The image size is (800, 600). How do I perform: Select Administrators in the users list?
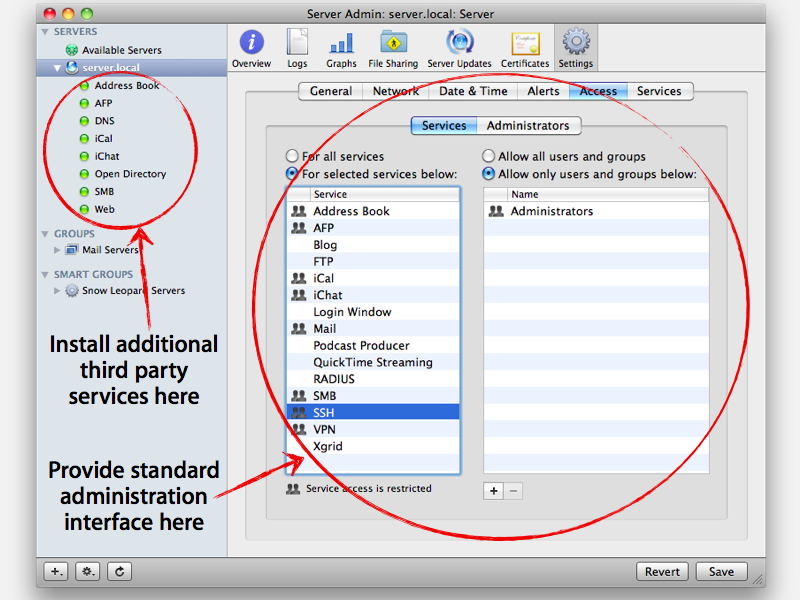596,211
